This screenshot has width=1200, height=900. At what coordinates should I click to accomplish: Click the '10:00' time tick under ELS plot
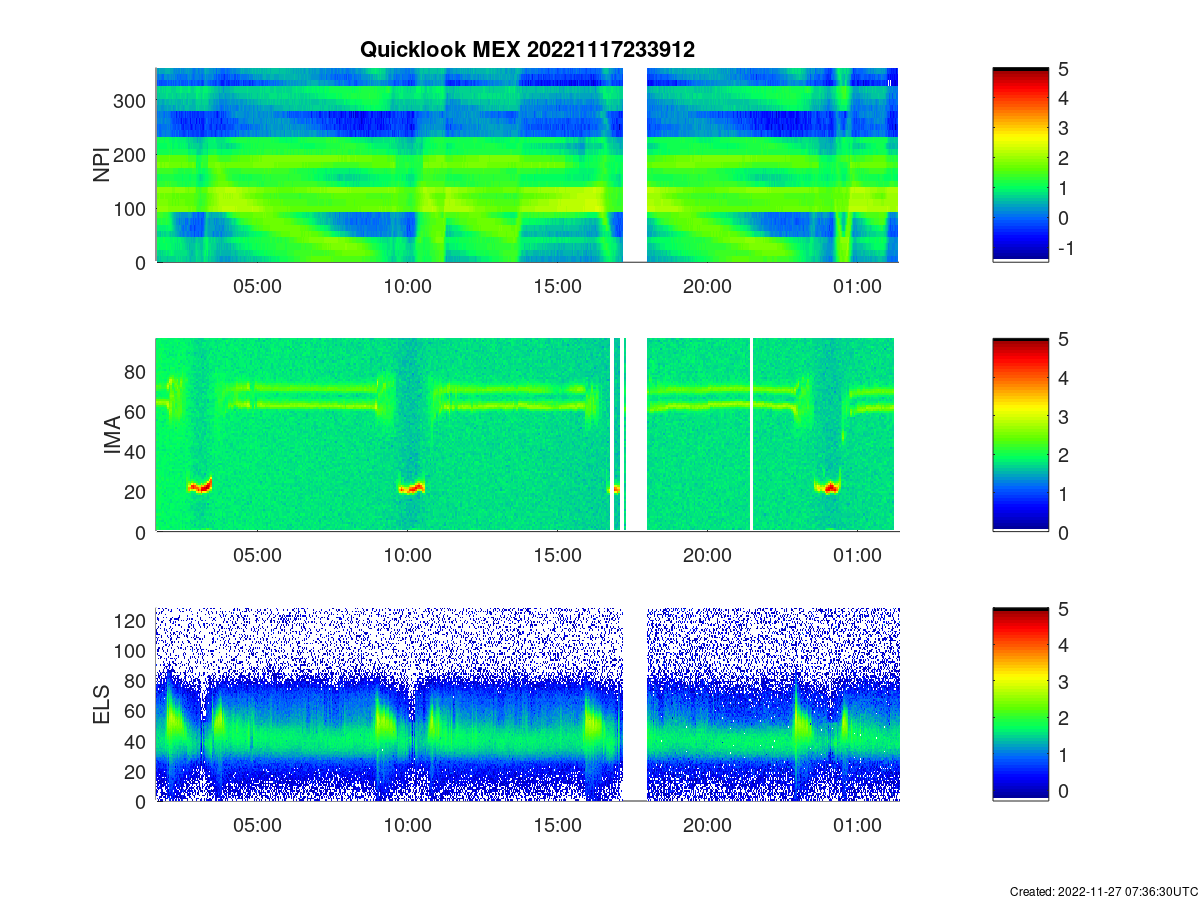click(407, 825)
